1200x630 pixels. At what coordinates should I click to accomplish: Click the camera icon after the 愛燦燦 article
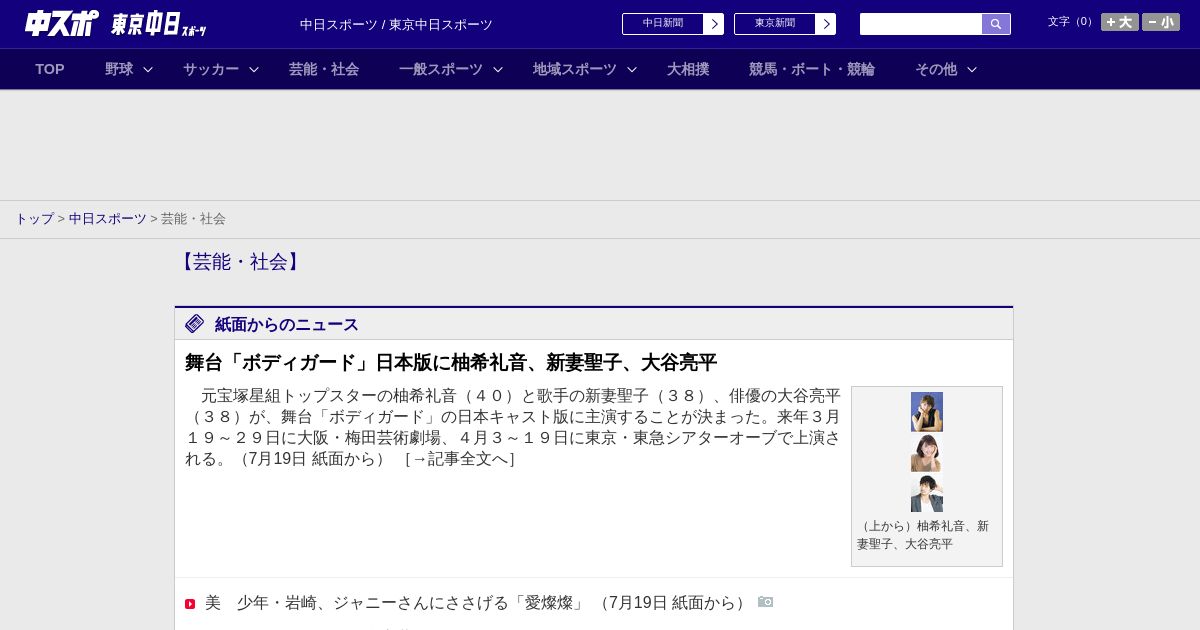point(766,602)
